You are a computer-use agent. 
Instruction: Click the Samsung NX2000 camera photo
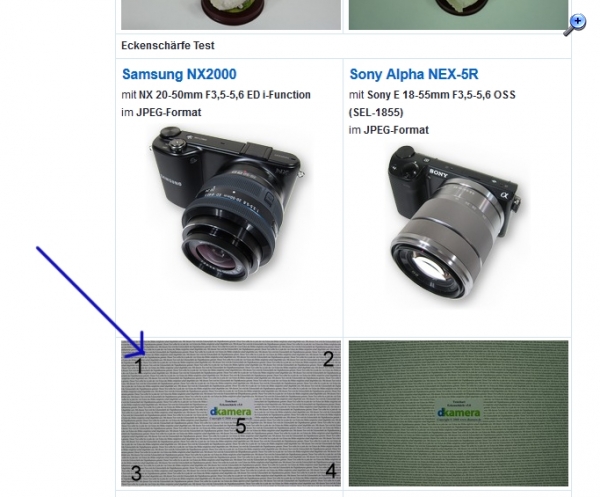click(228, 209)
